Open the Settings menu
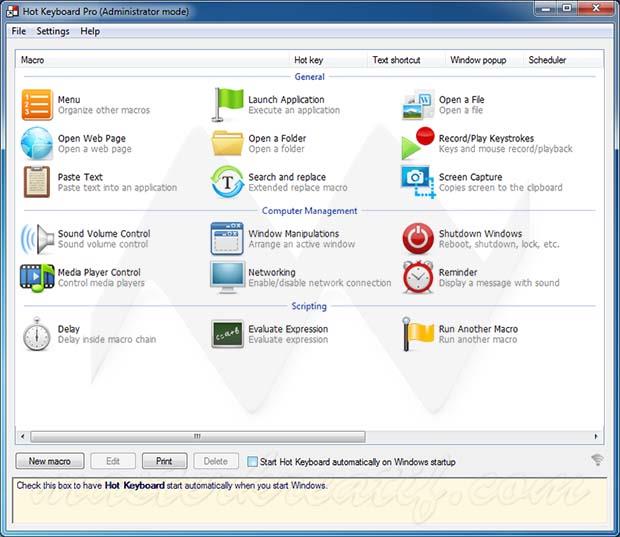The image size is (620, 537). coord(53,31)
